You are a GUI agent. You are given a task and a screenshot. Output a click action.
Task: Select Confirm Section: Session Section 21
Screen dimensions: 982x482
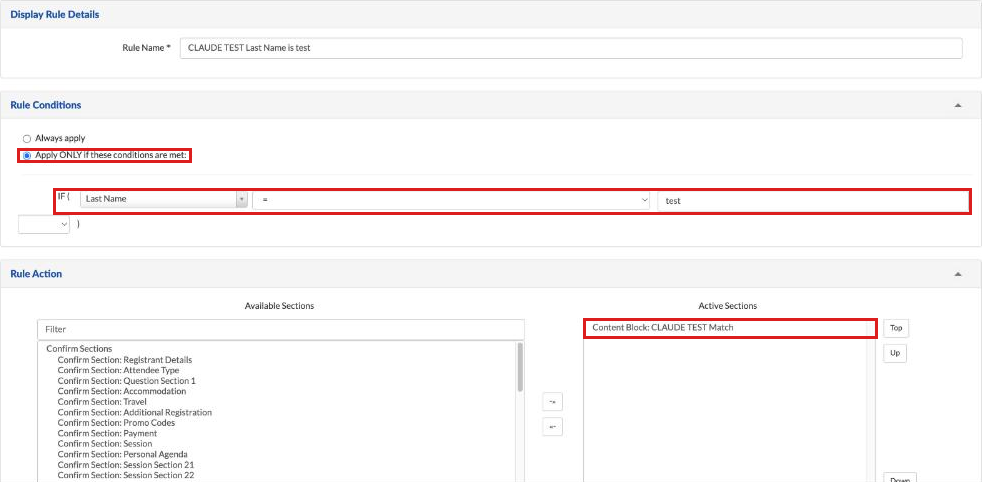click(126, 464)
